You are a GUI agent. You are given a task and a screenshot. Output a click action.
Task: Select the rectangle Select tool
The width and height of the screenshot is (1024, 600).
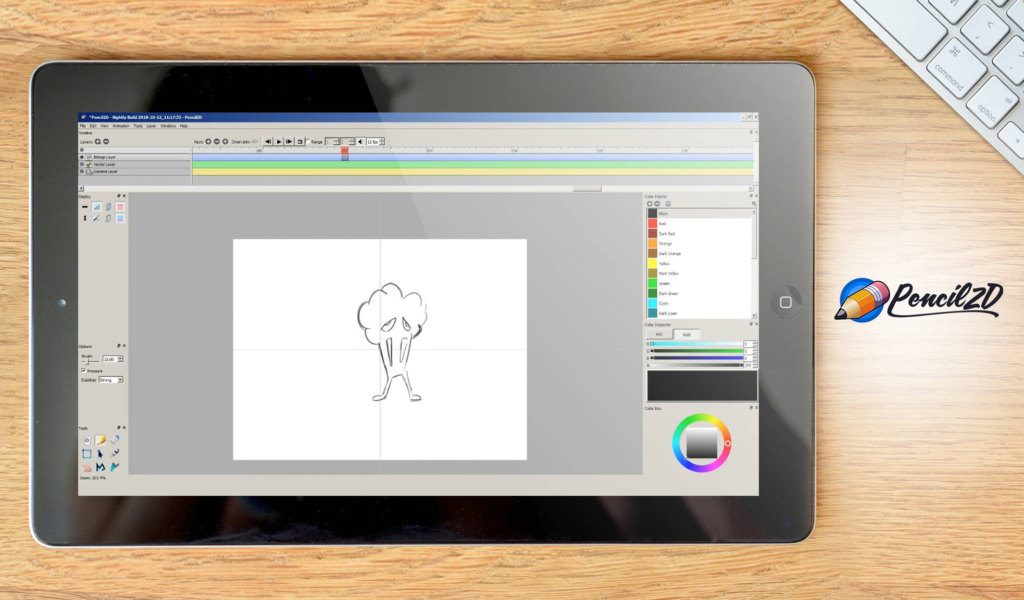pos(87,453)
